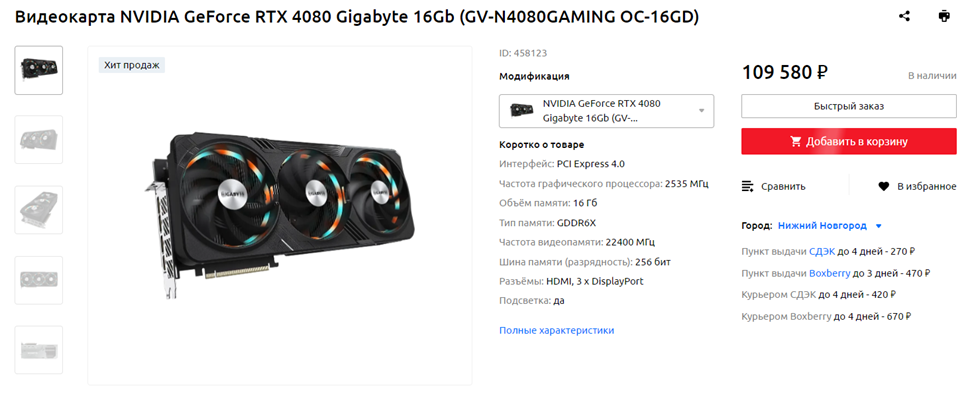View the third angled card thumbnail
This screenshot has width=974, height=404.
tap(39, 210)
